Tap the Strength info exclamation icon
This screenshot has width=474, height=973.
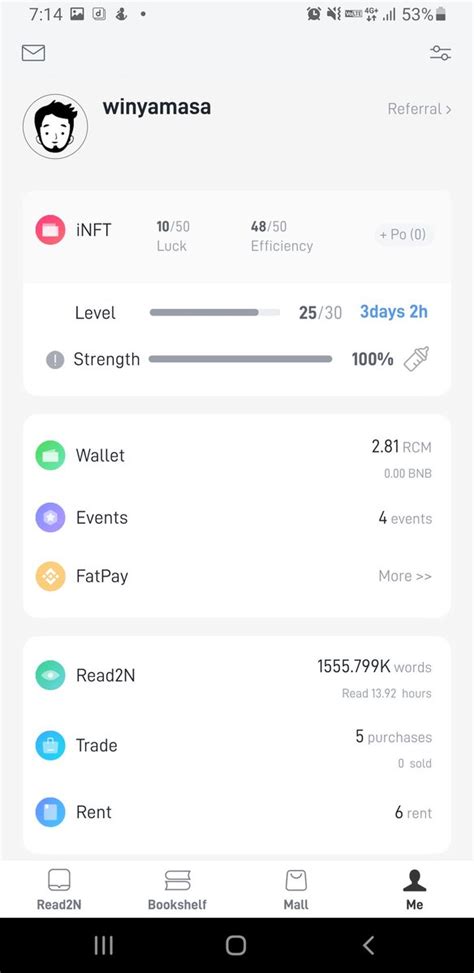coord(55,359)
